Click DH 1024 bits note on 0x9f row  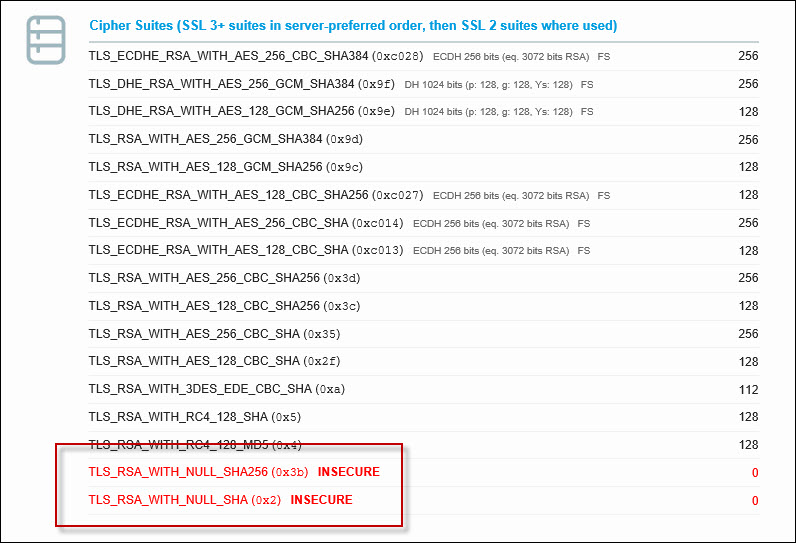[x=488, y=85]
